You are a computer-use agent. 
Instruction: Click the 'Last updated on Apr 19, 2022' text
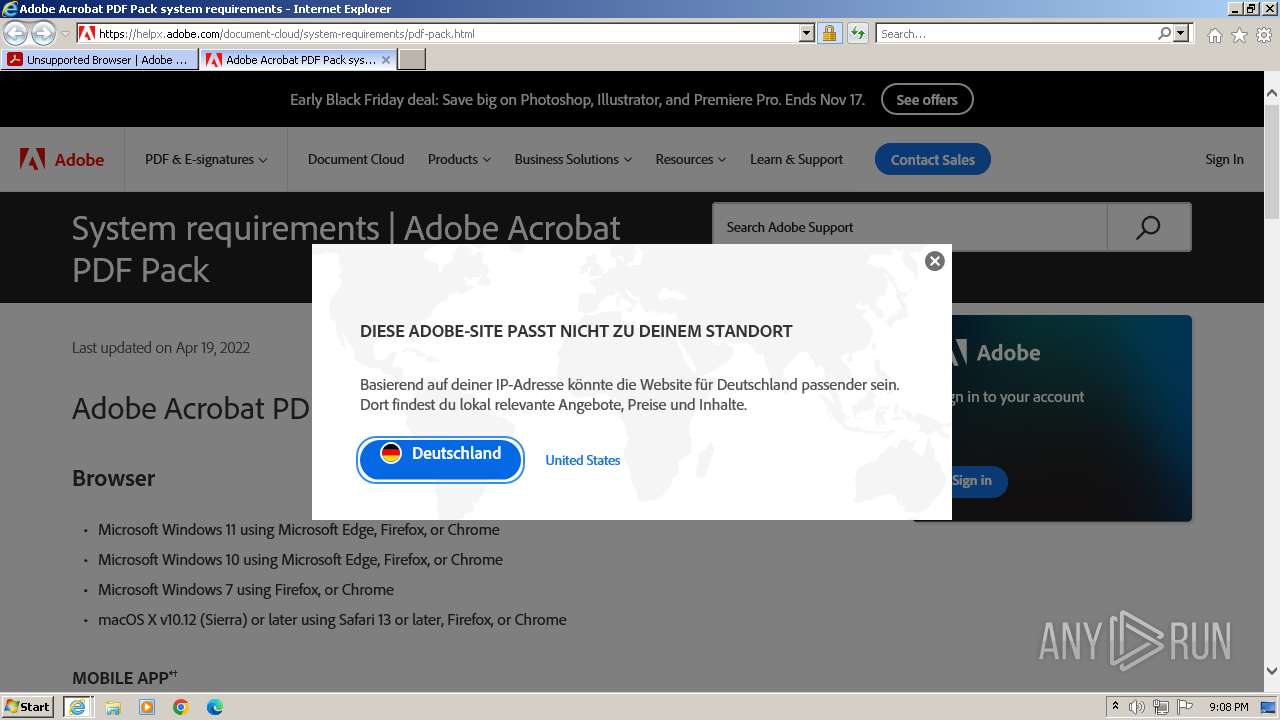click(161, 347)
